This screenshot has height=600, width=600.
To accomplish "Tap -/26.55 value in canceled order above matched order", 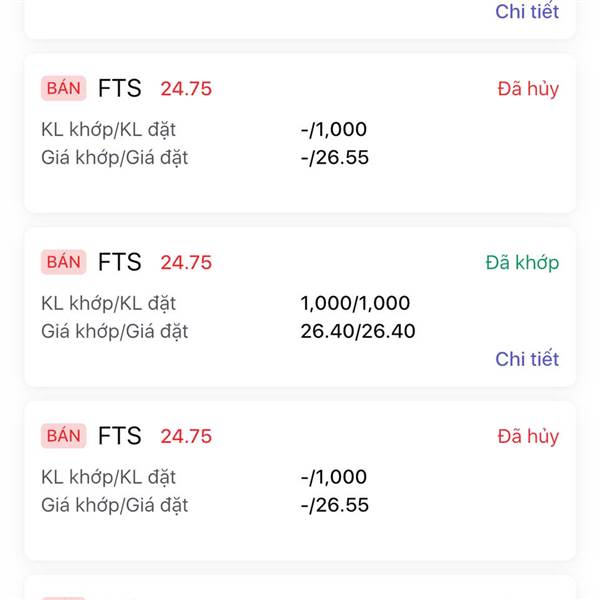I will 335,157.
